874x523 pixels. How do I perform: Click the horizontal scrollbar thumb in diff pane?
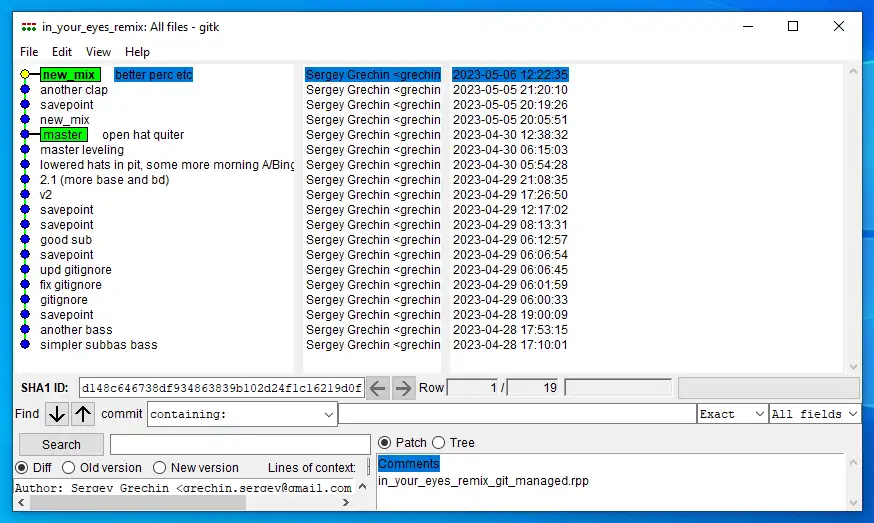click(138, 502)
